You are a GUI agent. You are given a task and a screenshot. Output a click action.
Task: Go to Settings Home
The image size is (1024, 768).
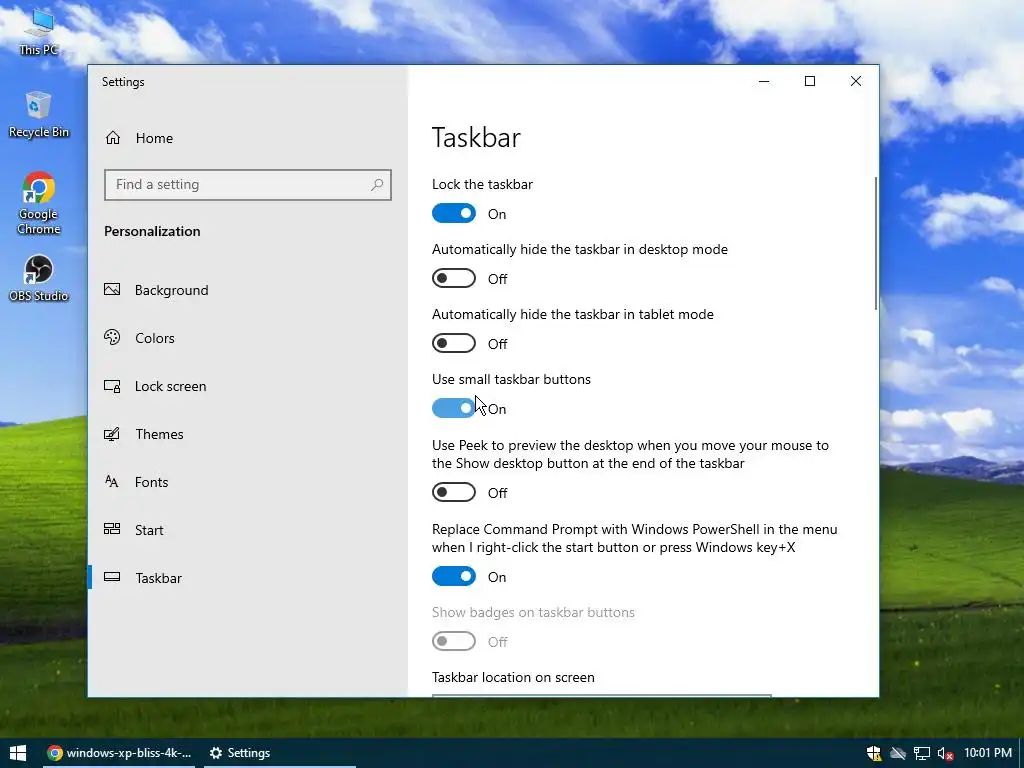[248, 138]
